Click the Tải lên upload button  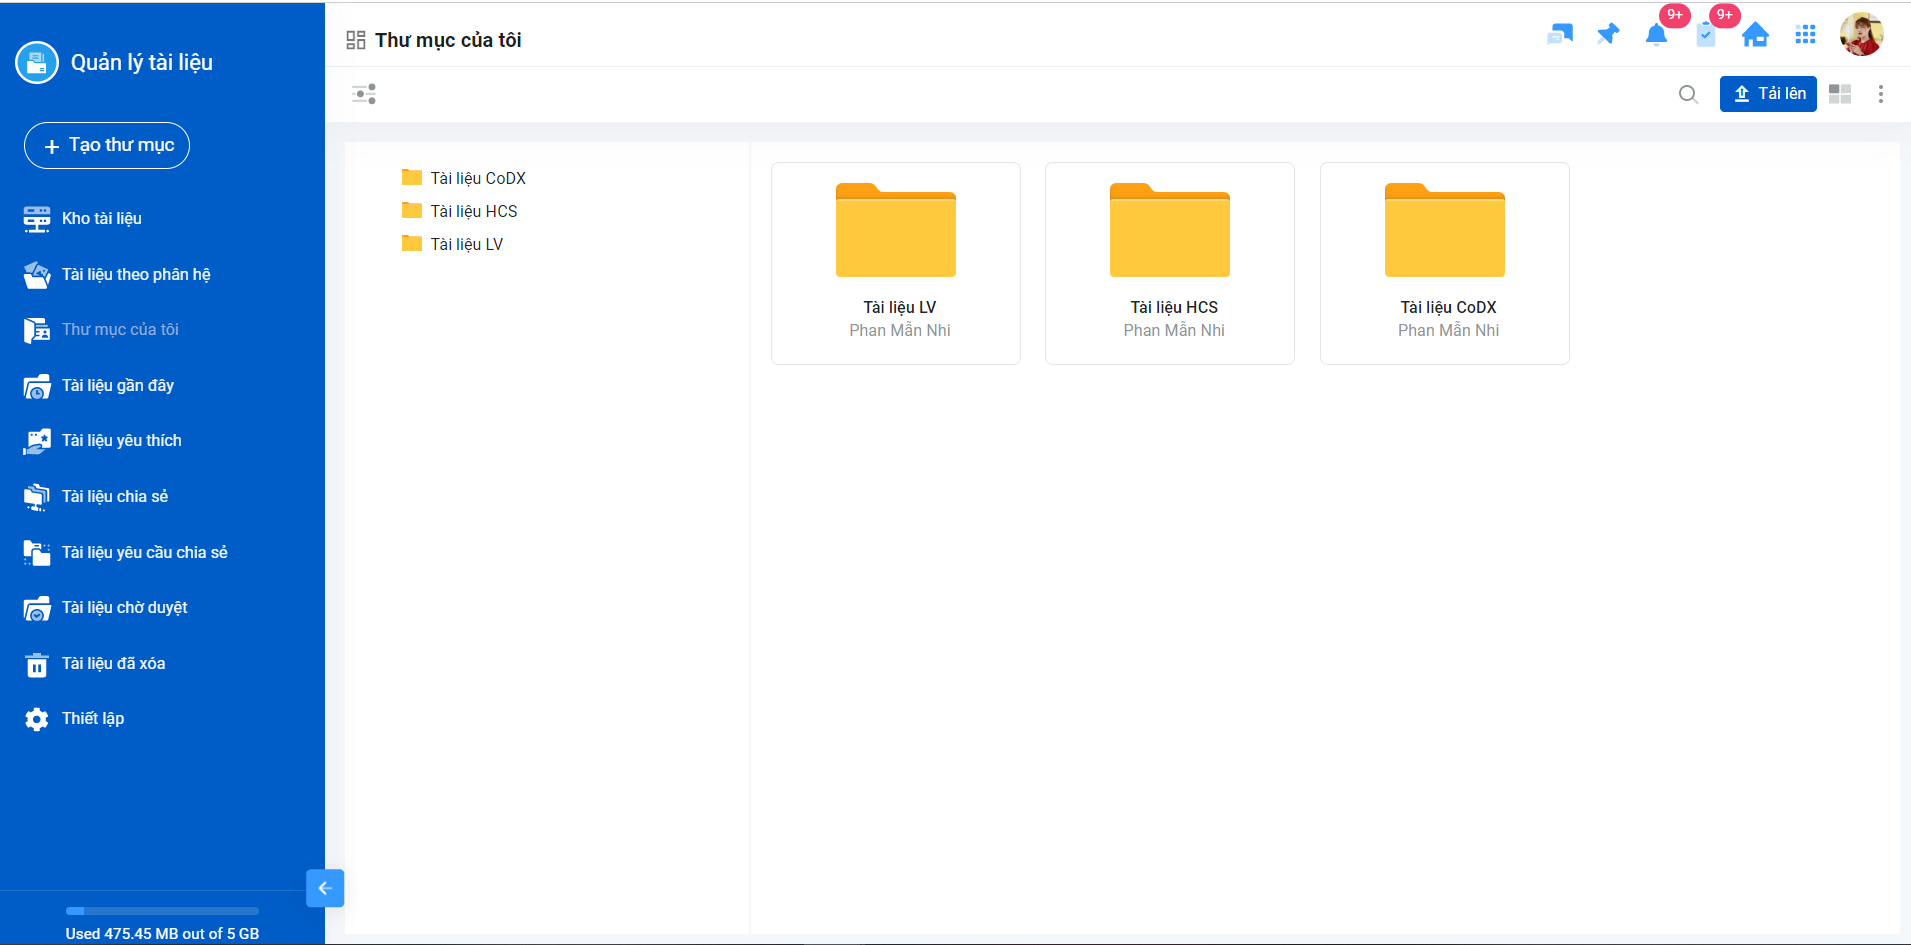pyautogui.click(x=1768, y=94)
